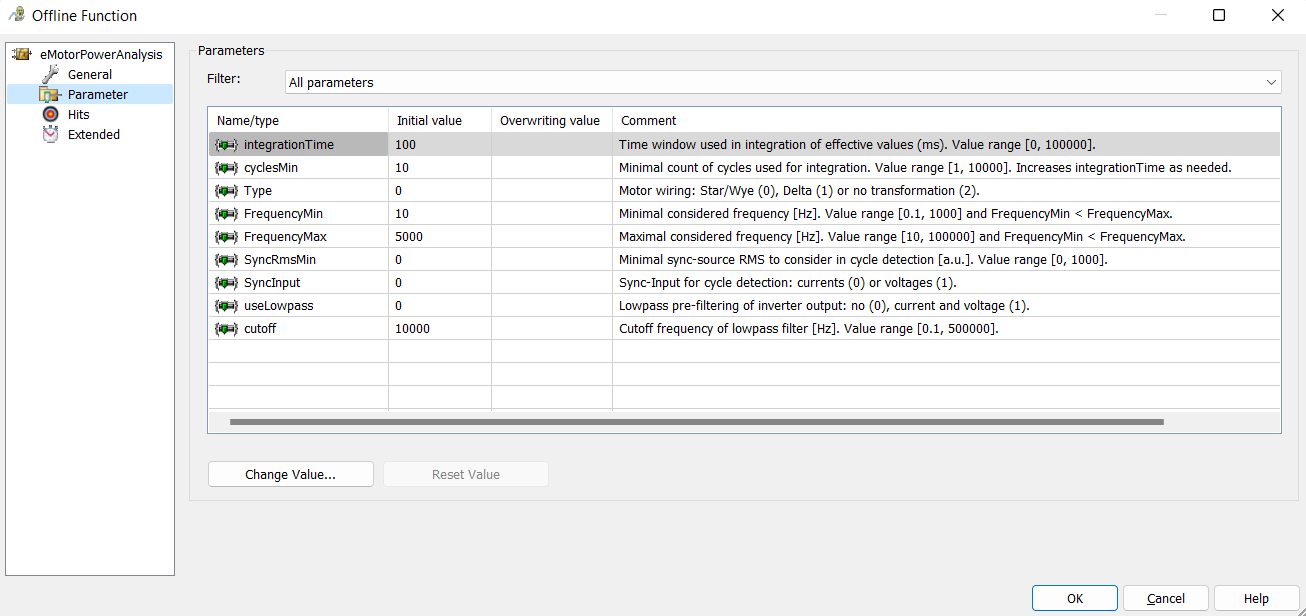Select the Hits tree item
This screenshot has height=616, width=1306.
(x=78, y=114)
